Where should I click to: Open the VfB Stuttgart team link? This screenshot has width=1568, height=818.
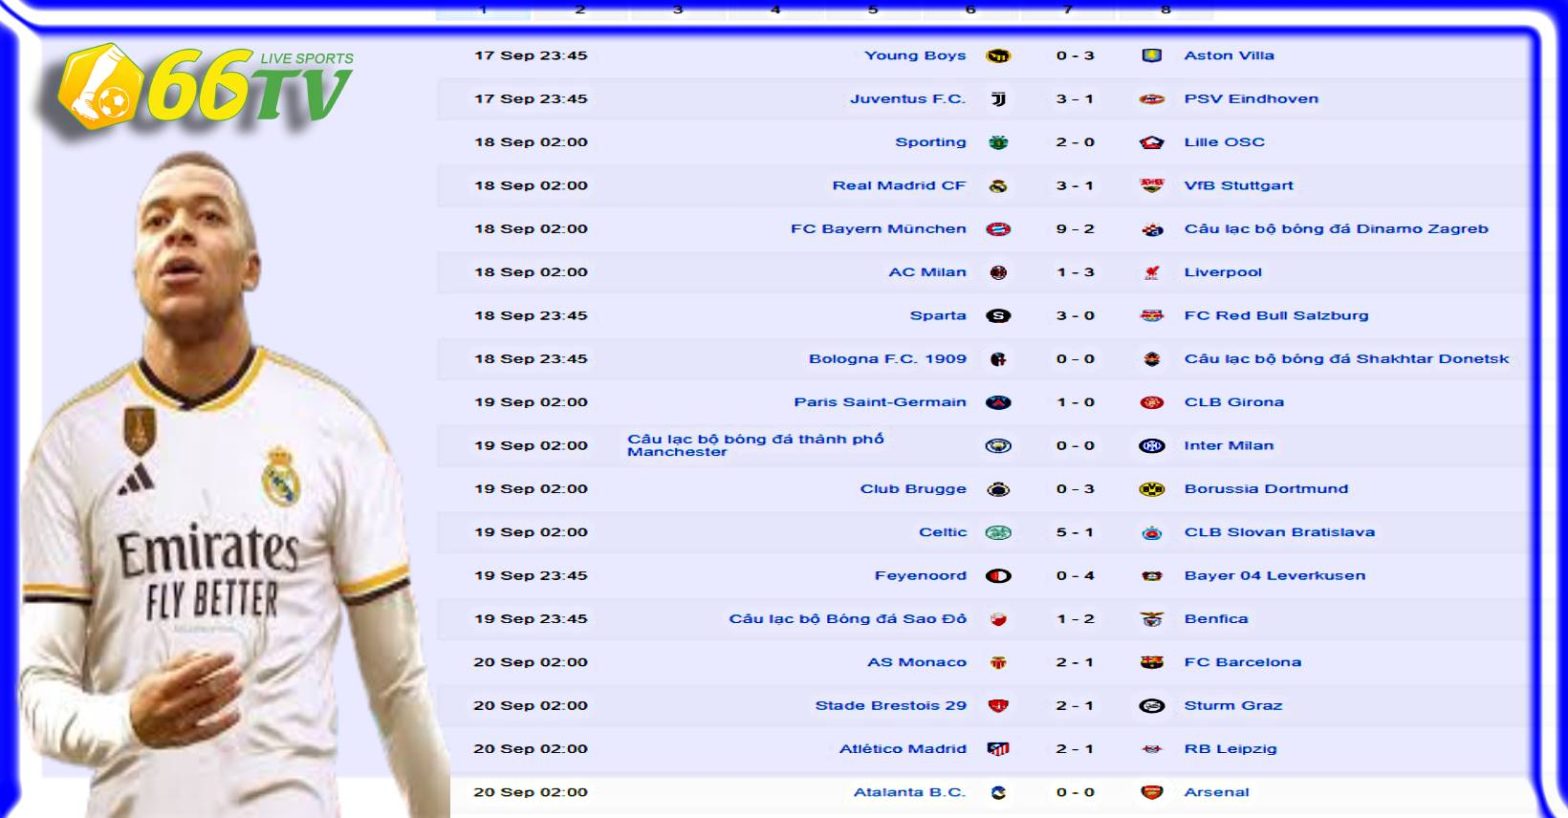tap(1238, 186)
